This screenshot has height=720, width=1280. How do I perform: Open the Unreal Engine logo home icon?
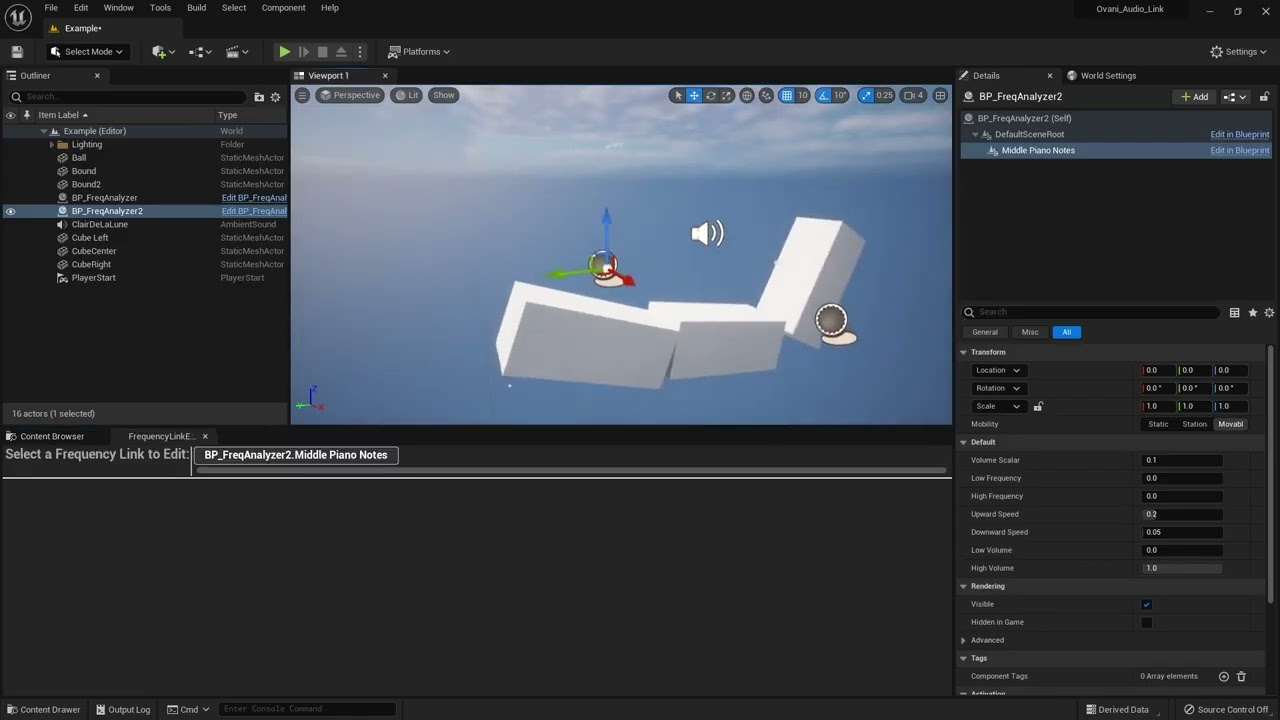tap(18, 17)
